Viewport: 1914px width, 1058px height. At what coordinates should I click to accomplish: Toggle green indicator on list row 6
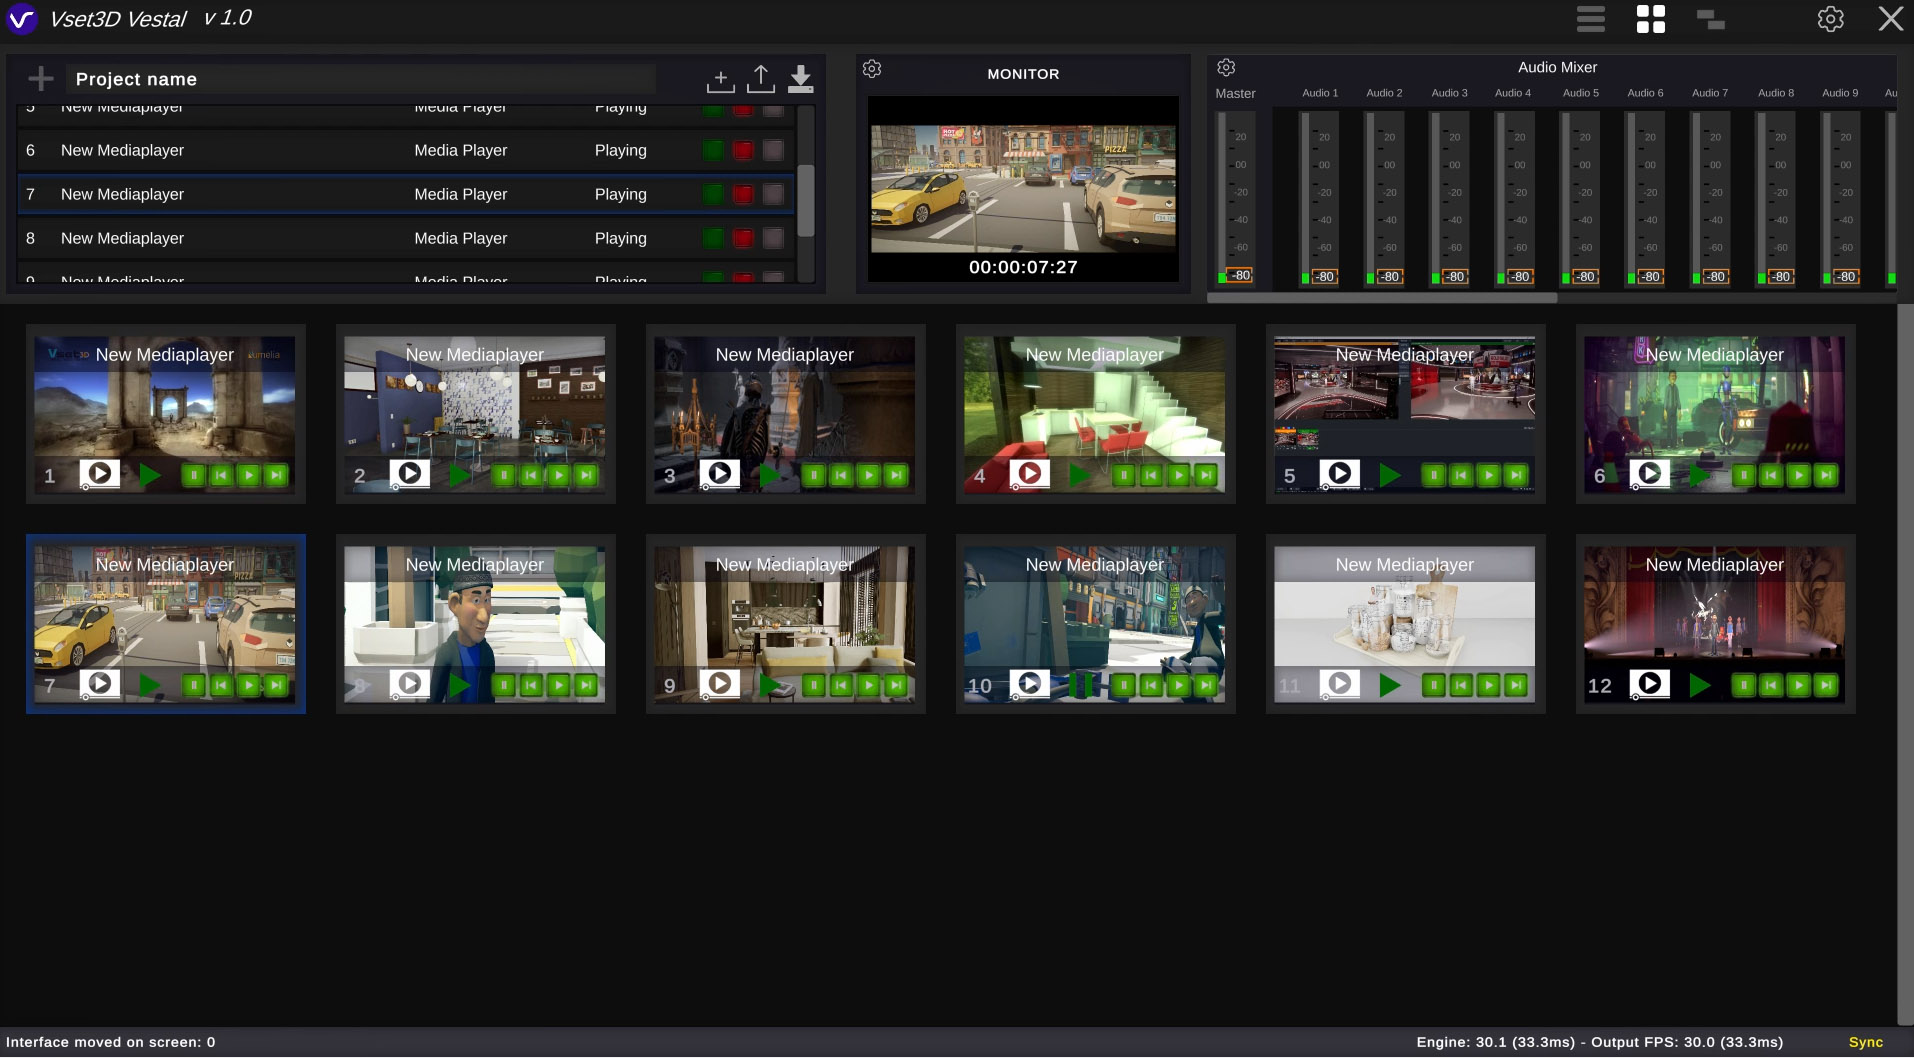(713, 150)
